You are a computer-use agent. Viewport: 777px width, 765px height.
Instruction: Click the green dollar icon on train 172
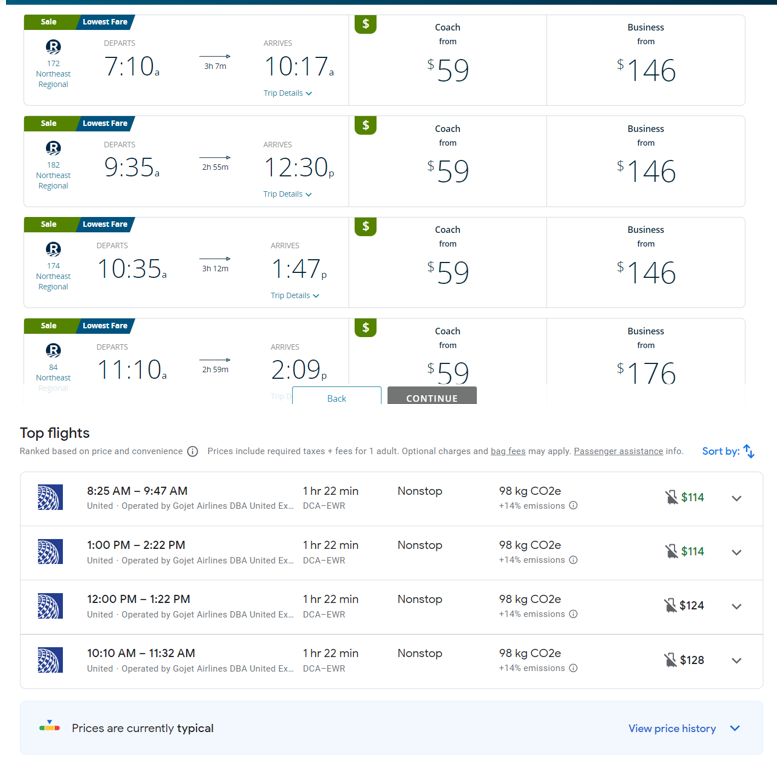click(x=365, y=24)
